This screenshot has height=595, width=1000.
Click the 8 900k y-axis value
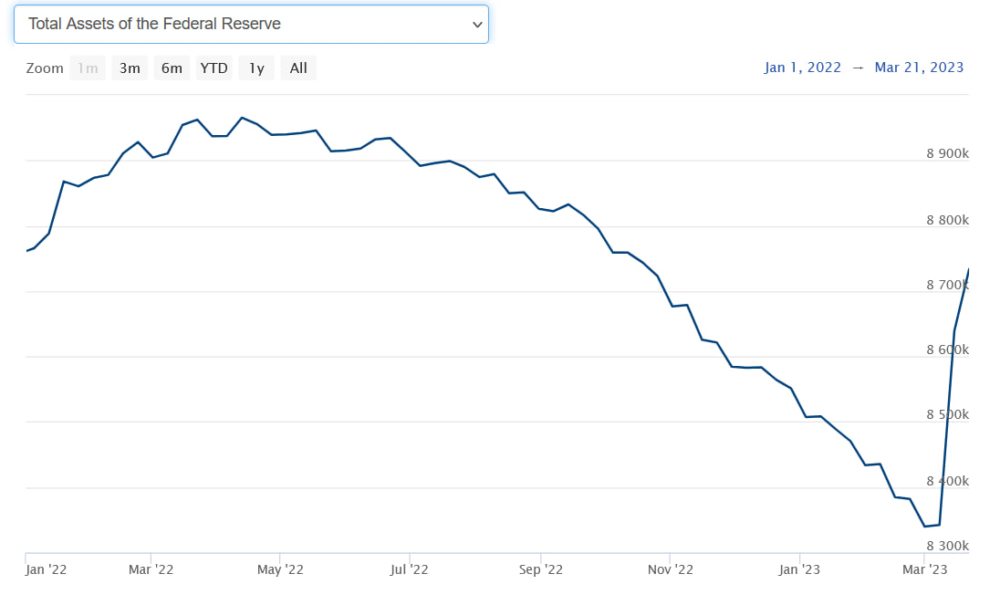pyautogui.click(x=948, y=154)
